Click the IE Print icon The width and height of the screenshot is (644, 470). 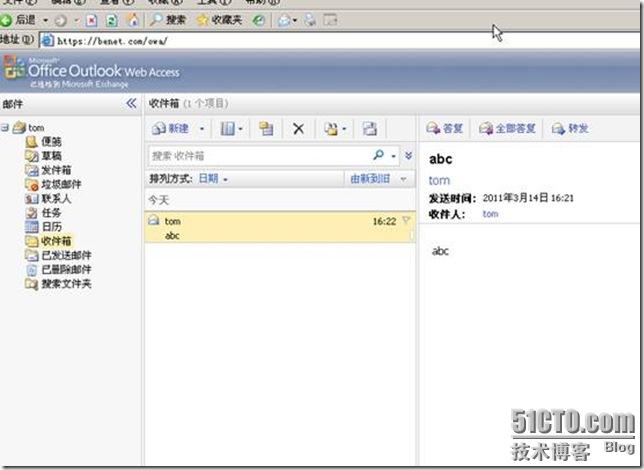click(310, 20)
